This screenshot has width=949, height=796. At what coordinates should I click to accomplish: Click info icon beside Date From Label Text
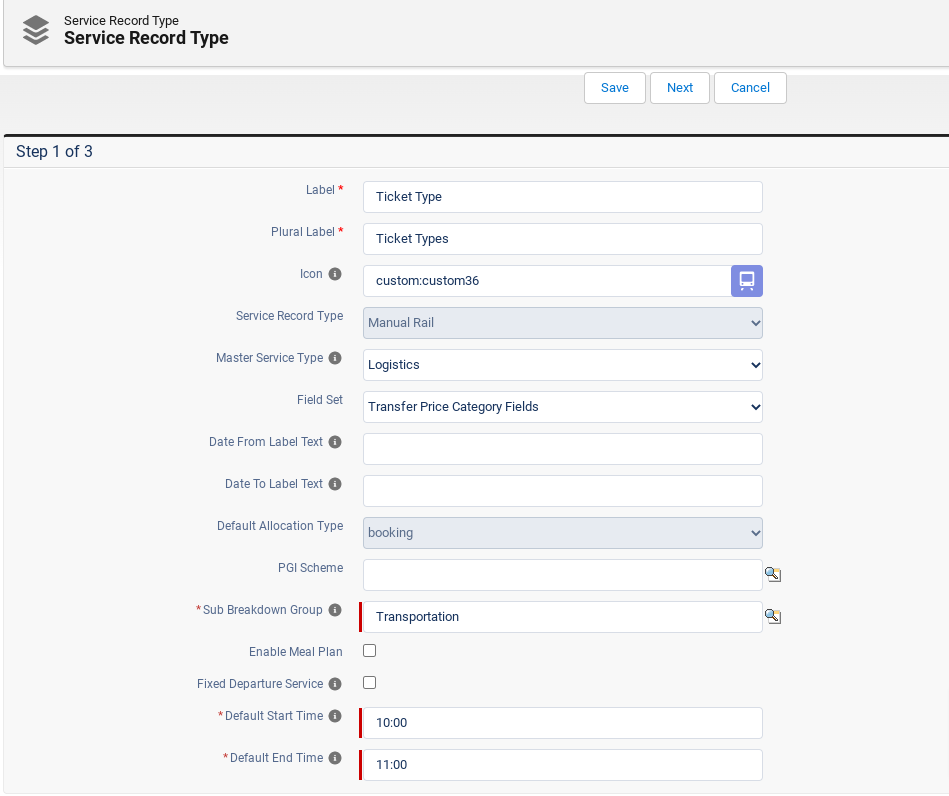coord(335,442)
